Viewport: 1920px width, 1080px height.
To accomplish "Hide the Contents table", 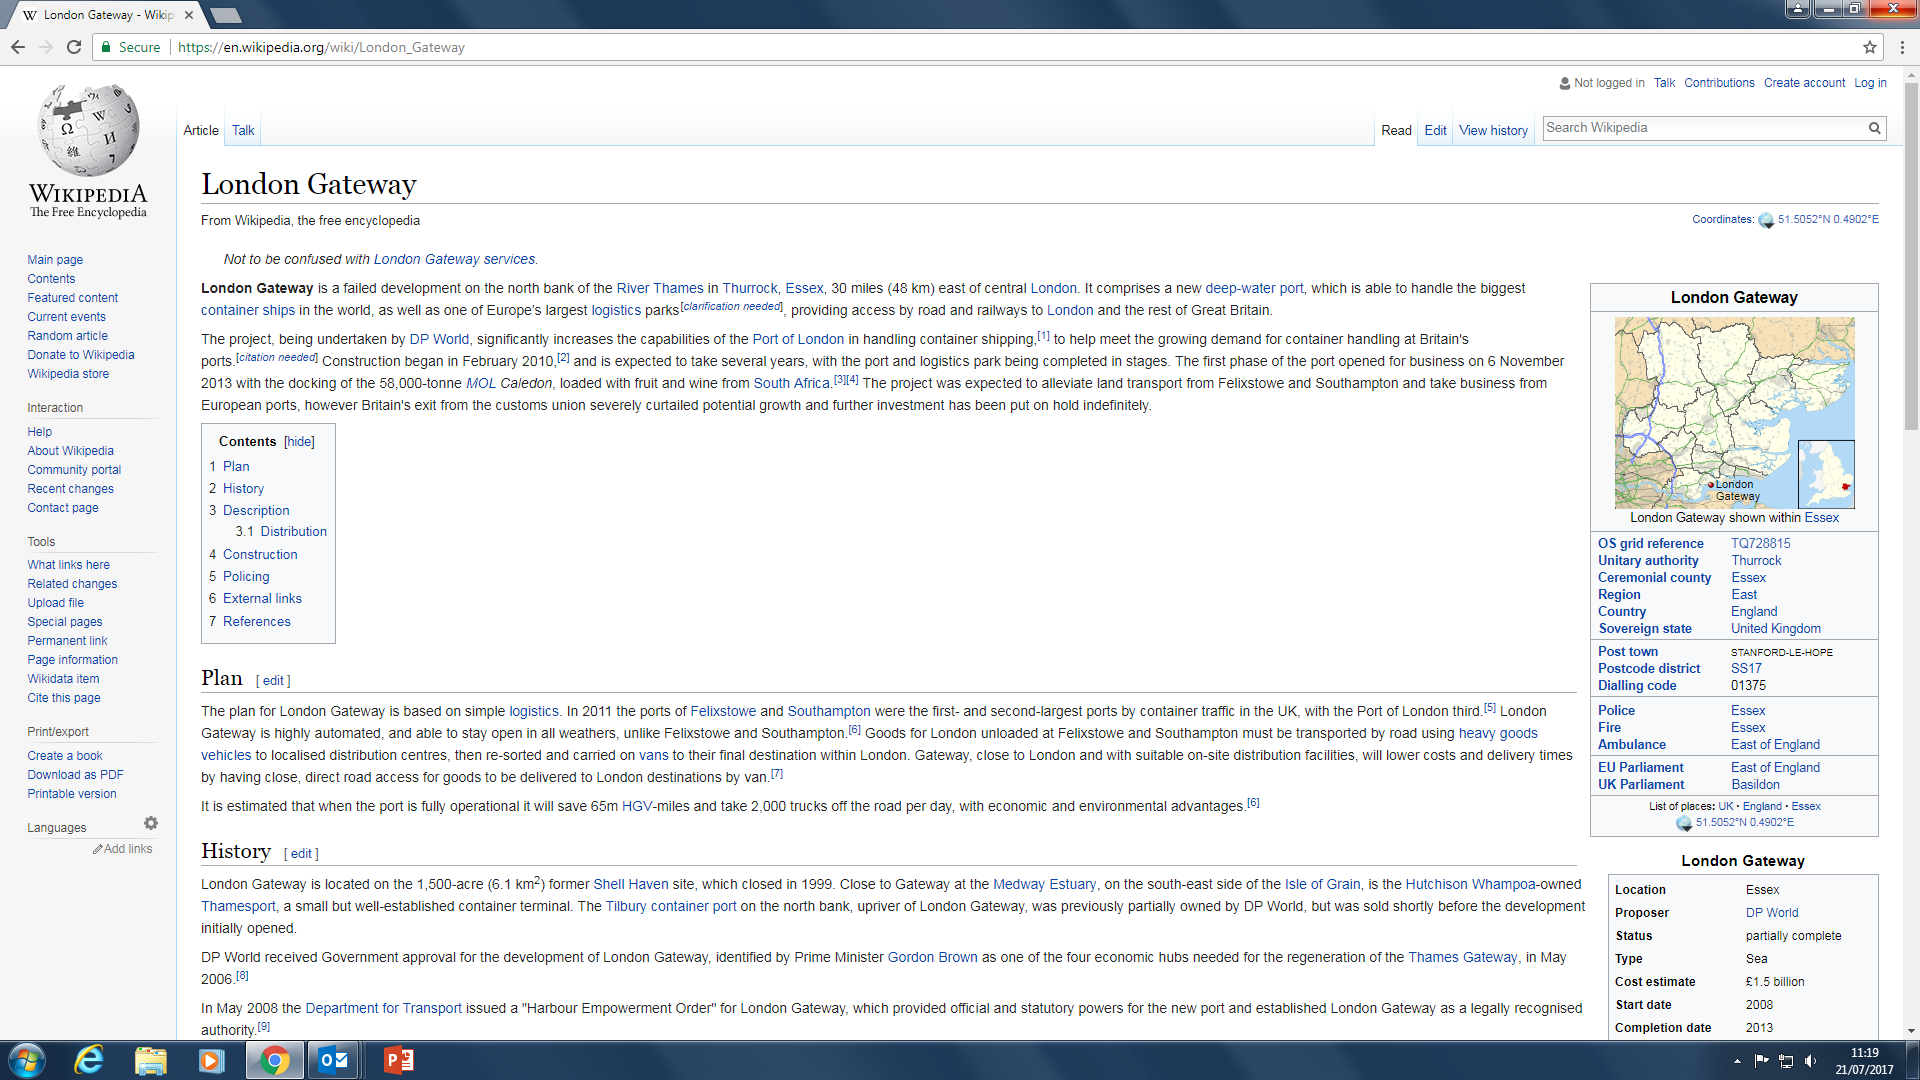I will coord(299,442).
